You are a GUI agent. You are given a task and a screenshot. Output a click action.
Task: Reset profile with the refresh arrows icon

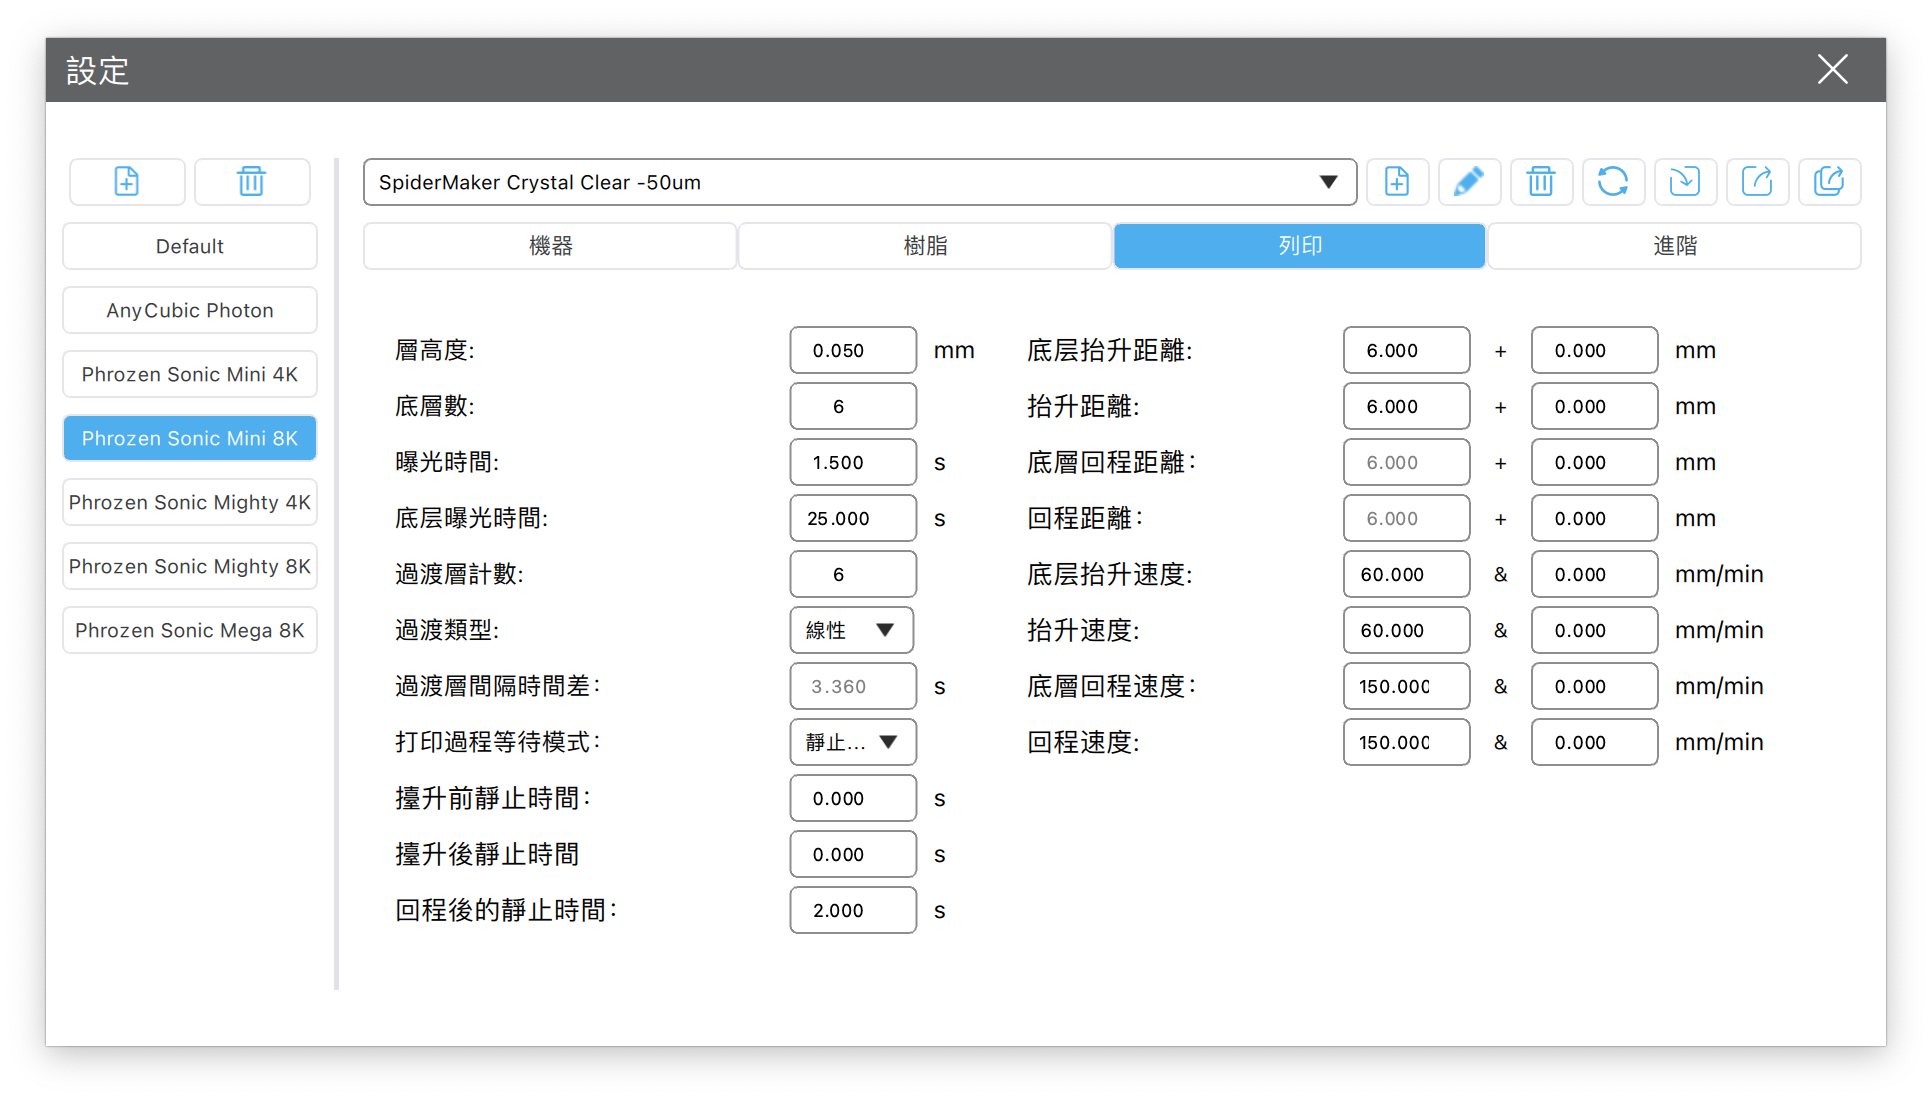click(x=1612, y=182)
